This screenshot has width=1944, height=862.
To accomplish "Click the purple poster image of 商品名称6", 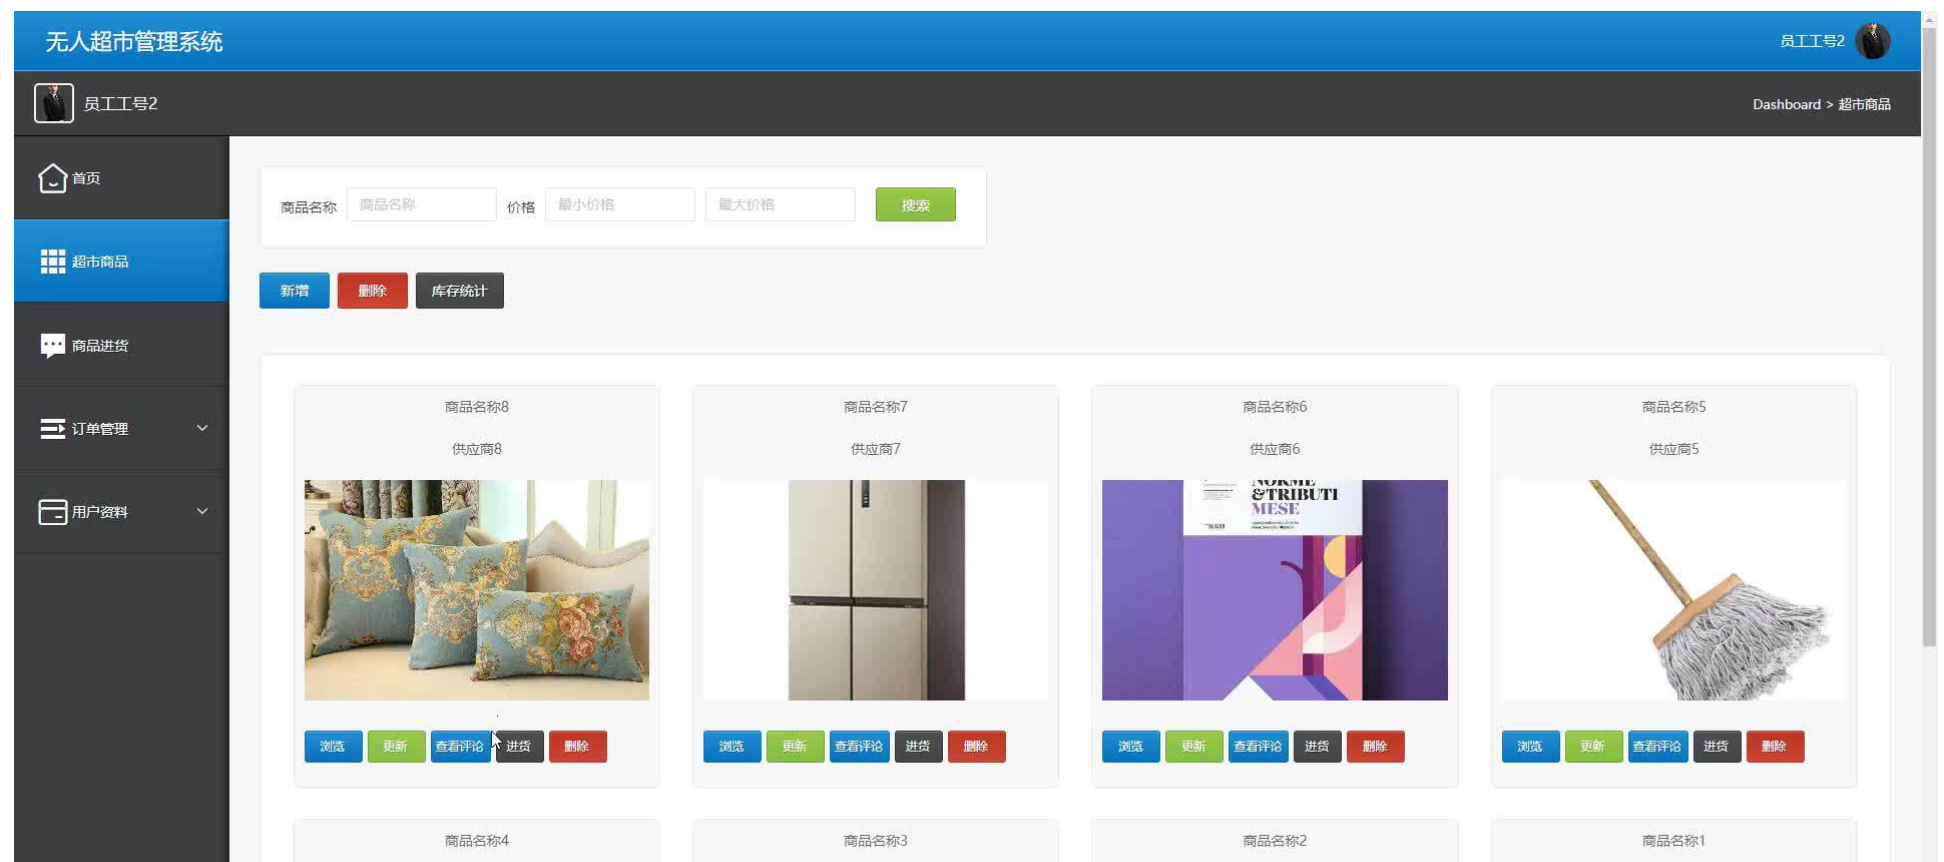I will pos(1275,590).
